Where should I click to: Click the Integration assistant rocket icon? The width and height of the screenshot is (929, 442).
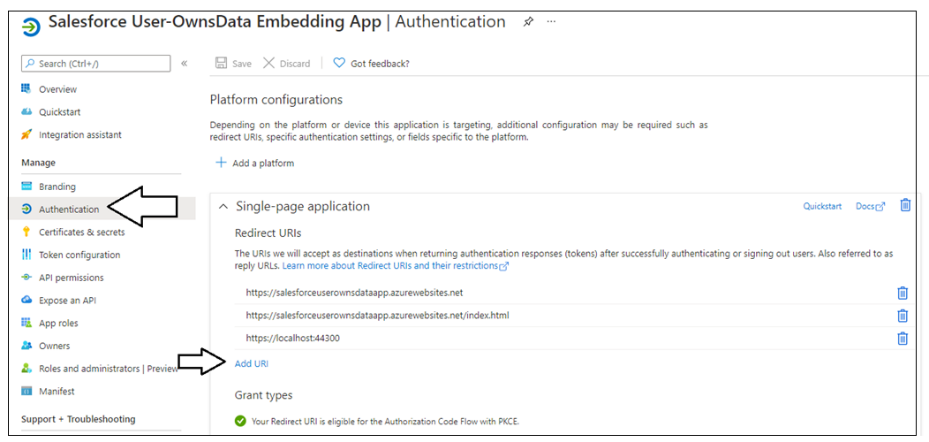click(x=26, y=134)
